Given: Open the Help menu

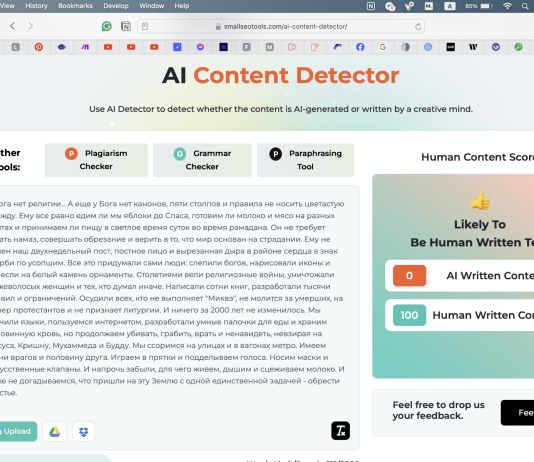Looking at the screenshot, I should pos(182,6).
